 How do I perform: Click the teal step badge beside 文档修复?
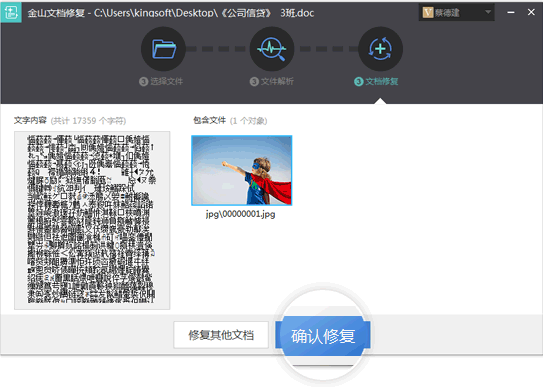[359, 82]
